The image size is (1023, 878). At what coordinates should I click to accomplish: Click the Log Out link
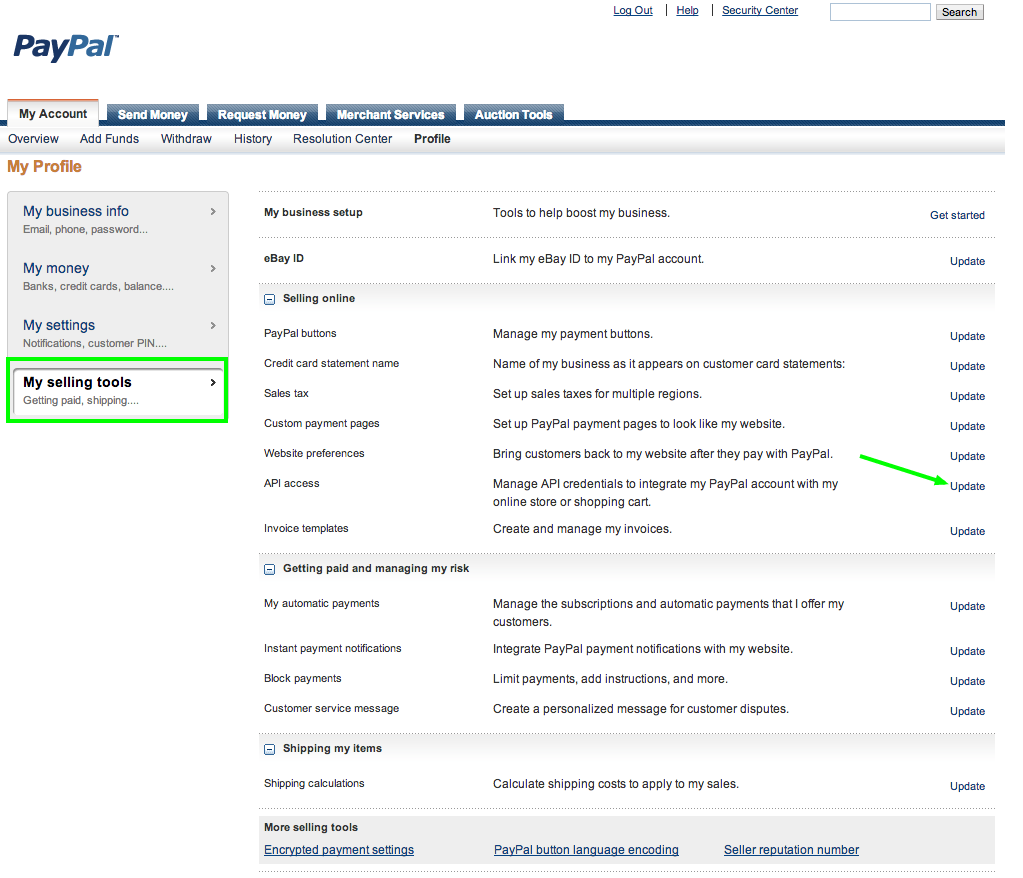632,10
